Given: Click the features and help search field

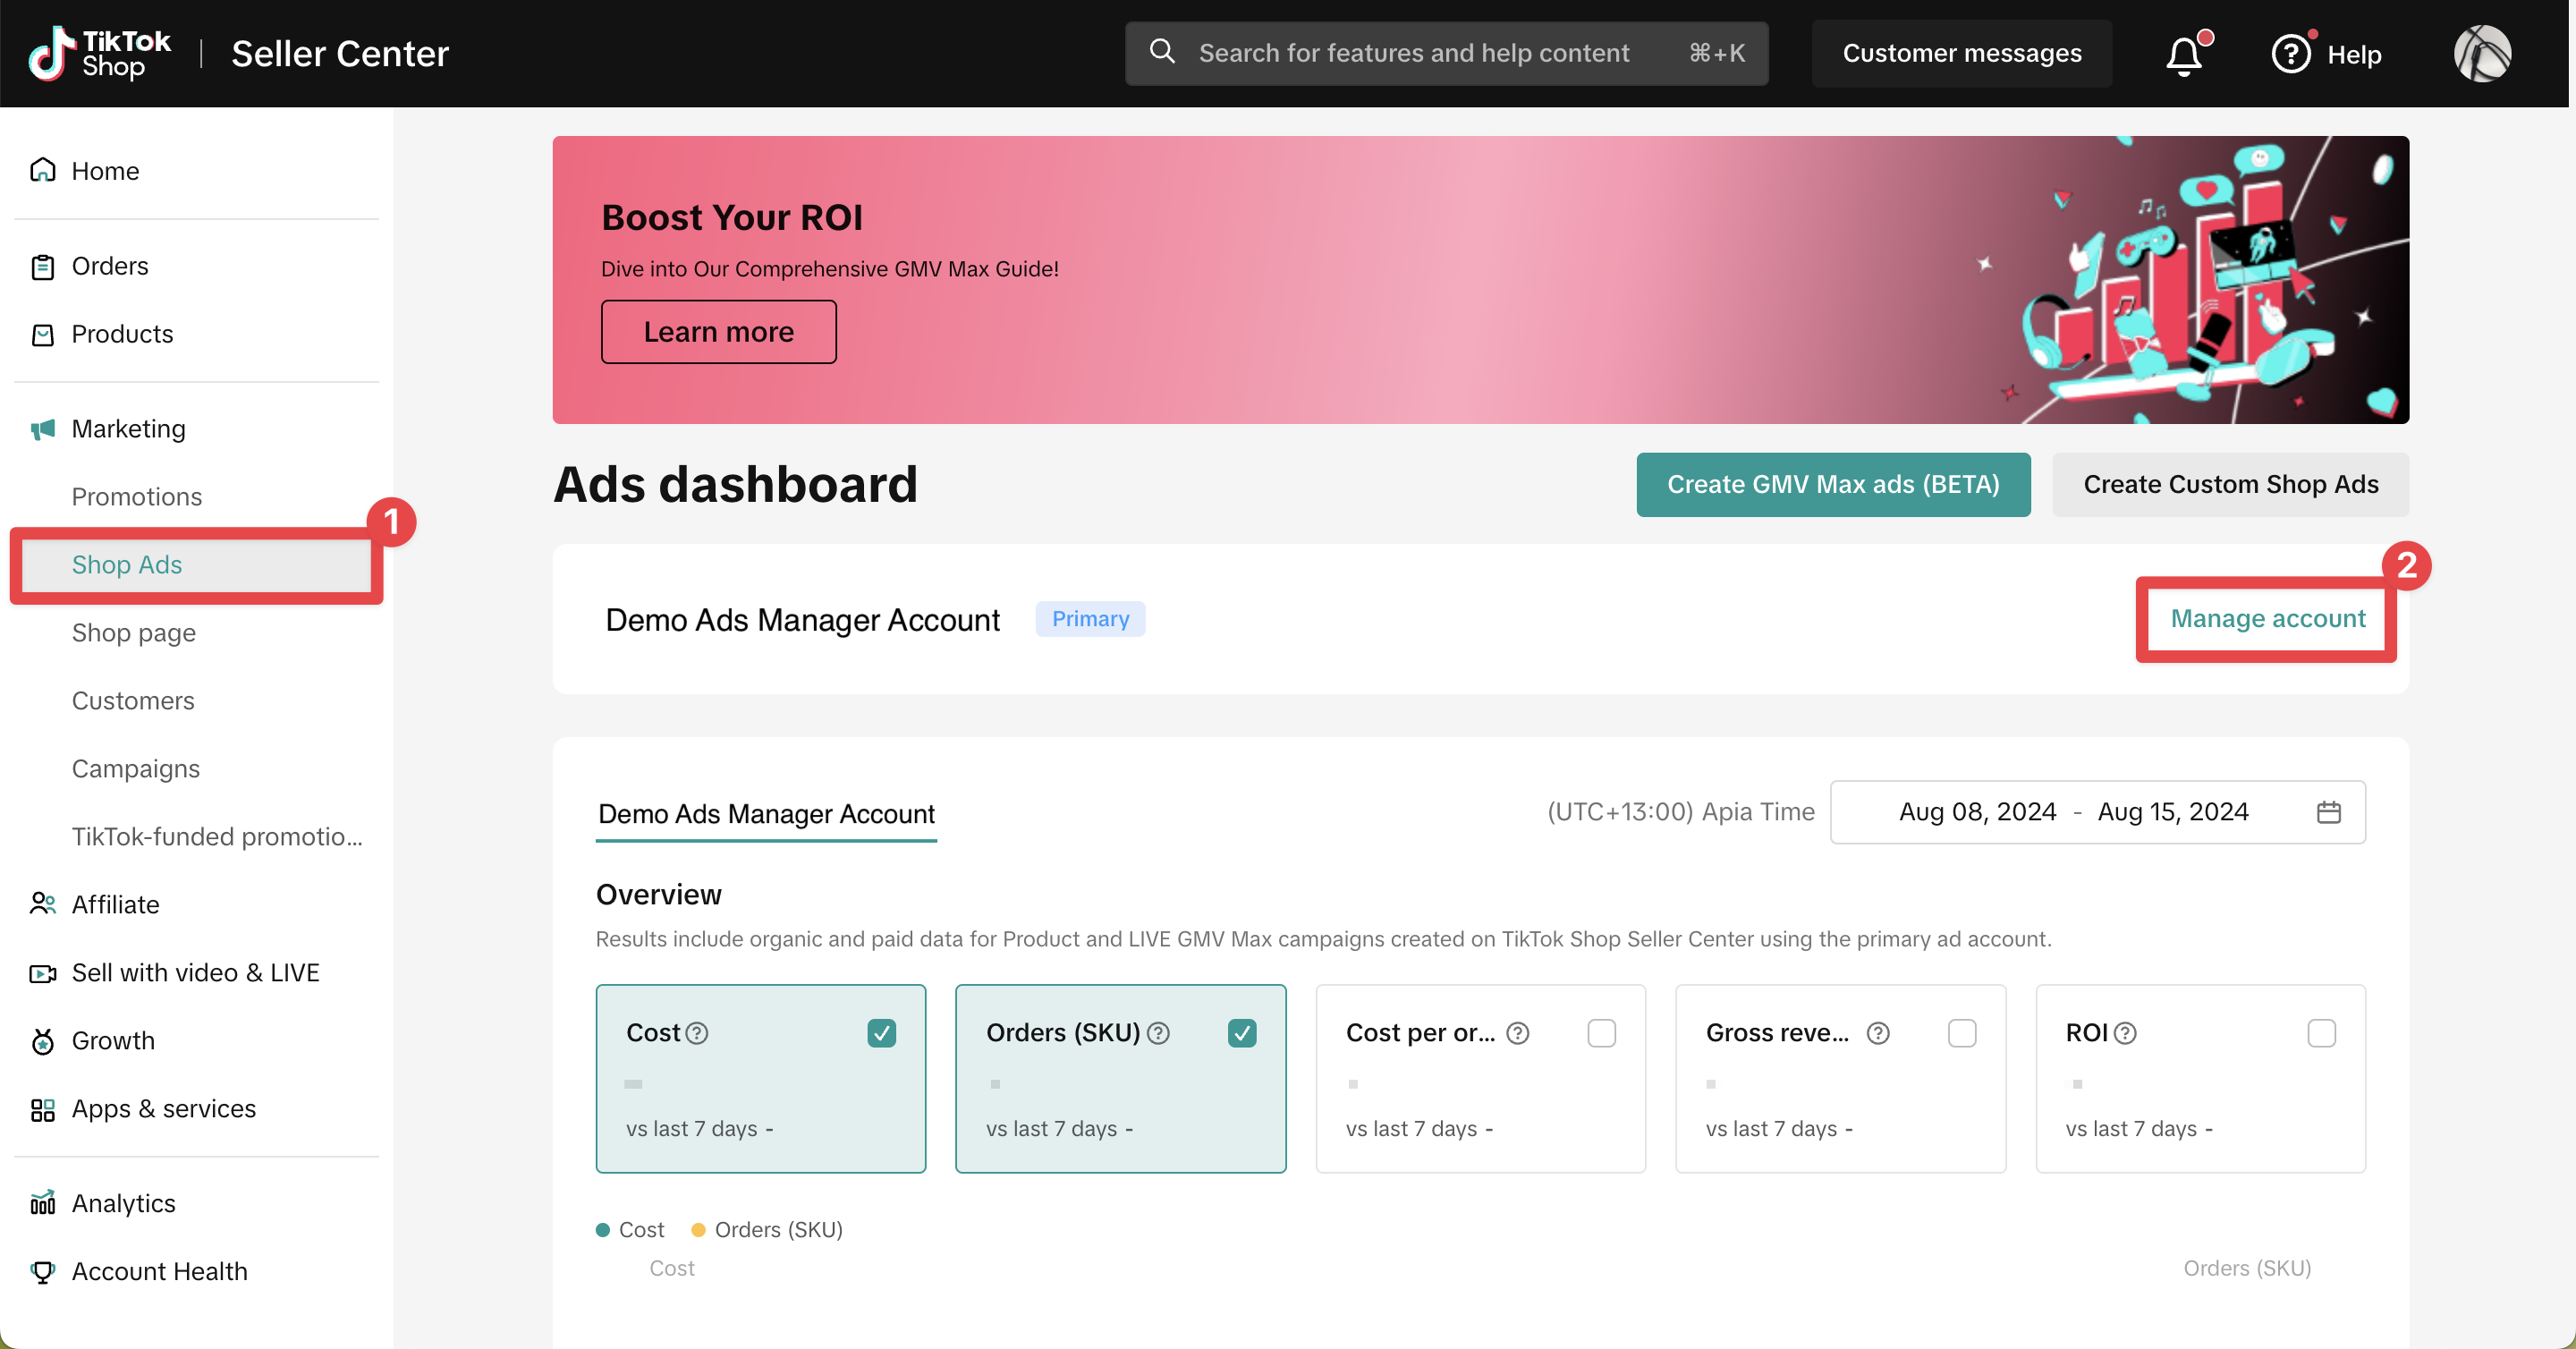Looking at the screenshot, I should [x=1413, y=54].
